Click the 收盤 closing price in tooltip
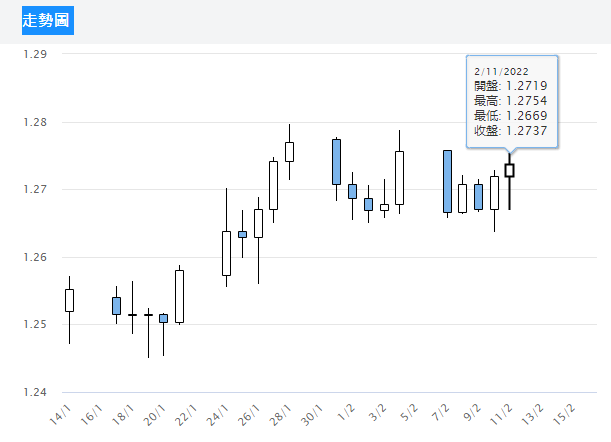The image size is (611, 442). [x=511, y=131]
